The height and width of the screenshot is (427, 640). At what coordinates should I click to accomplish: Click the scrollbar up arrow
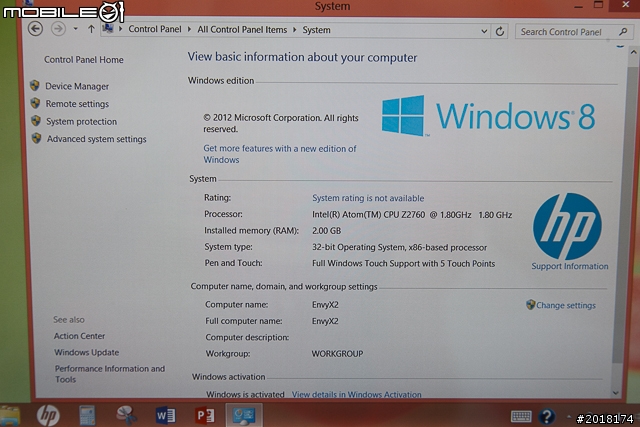point(633,52)
